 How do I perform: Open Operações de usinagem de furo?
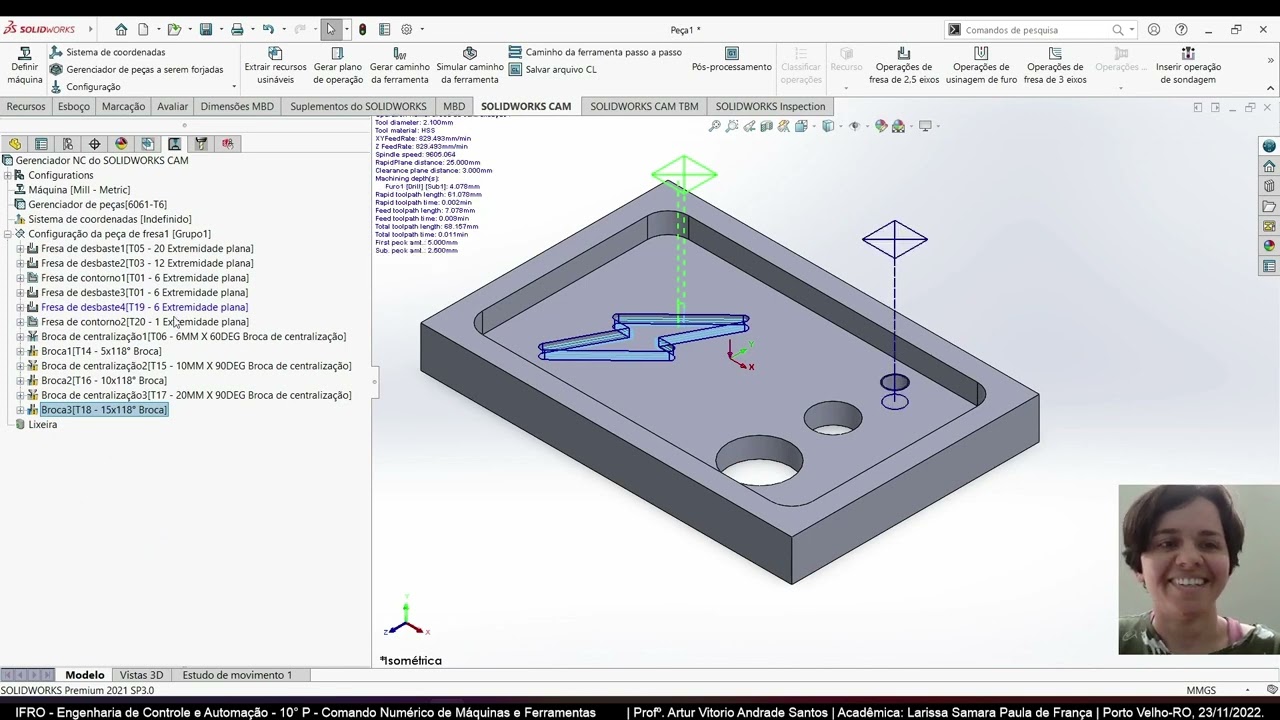click(981, 66)
